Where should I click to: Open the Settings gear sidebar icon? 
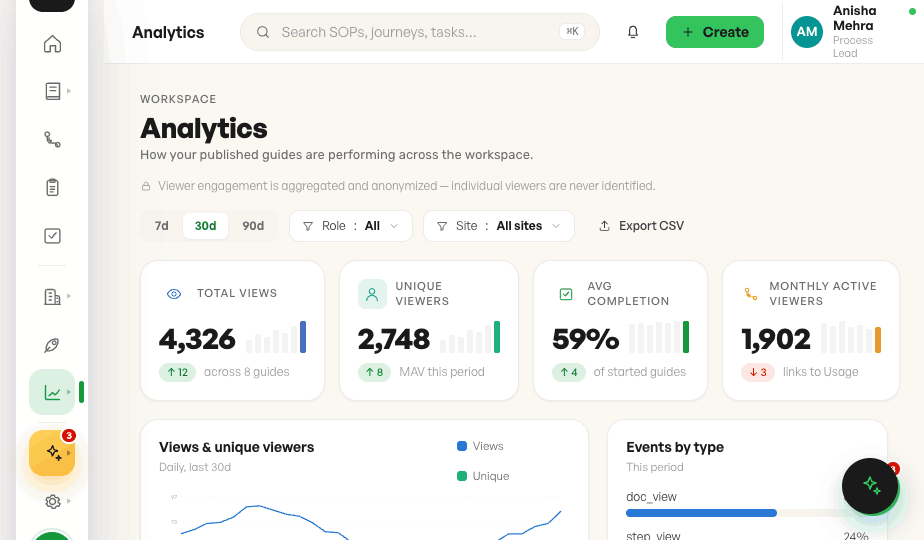[x=52, y=501]
